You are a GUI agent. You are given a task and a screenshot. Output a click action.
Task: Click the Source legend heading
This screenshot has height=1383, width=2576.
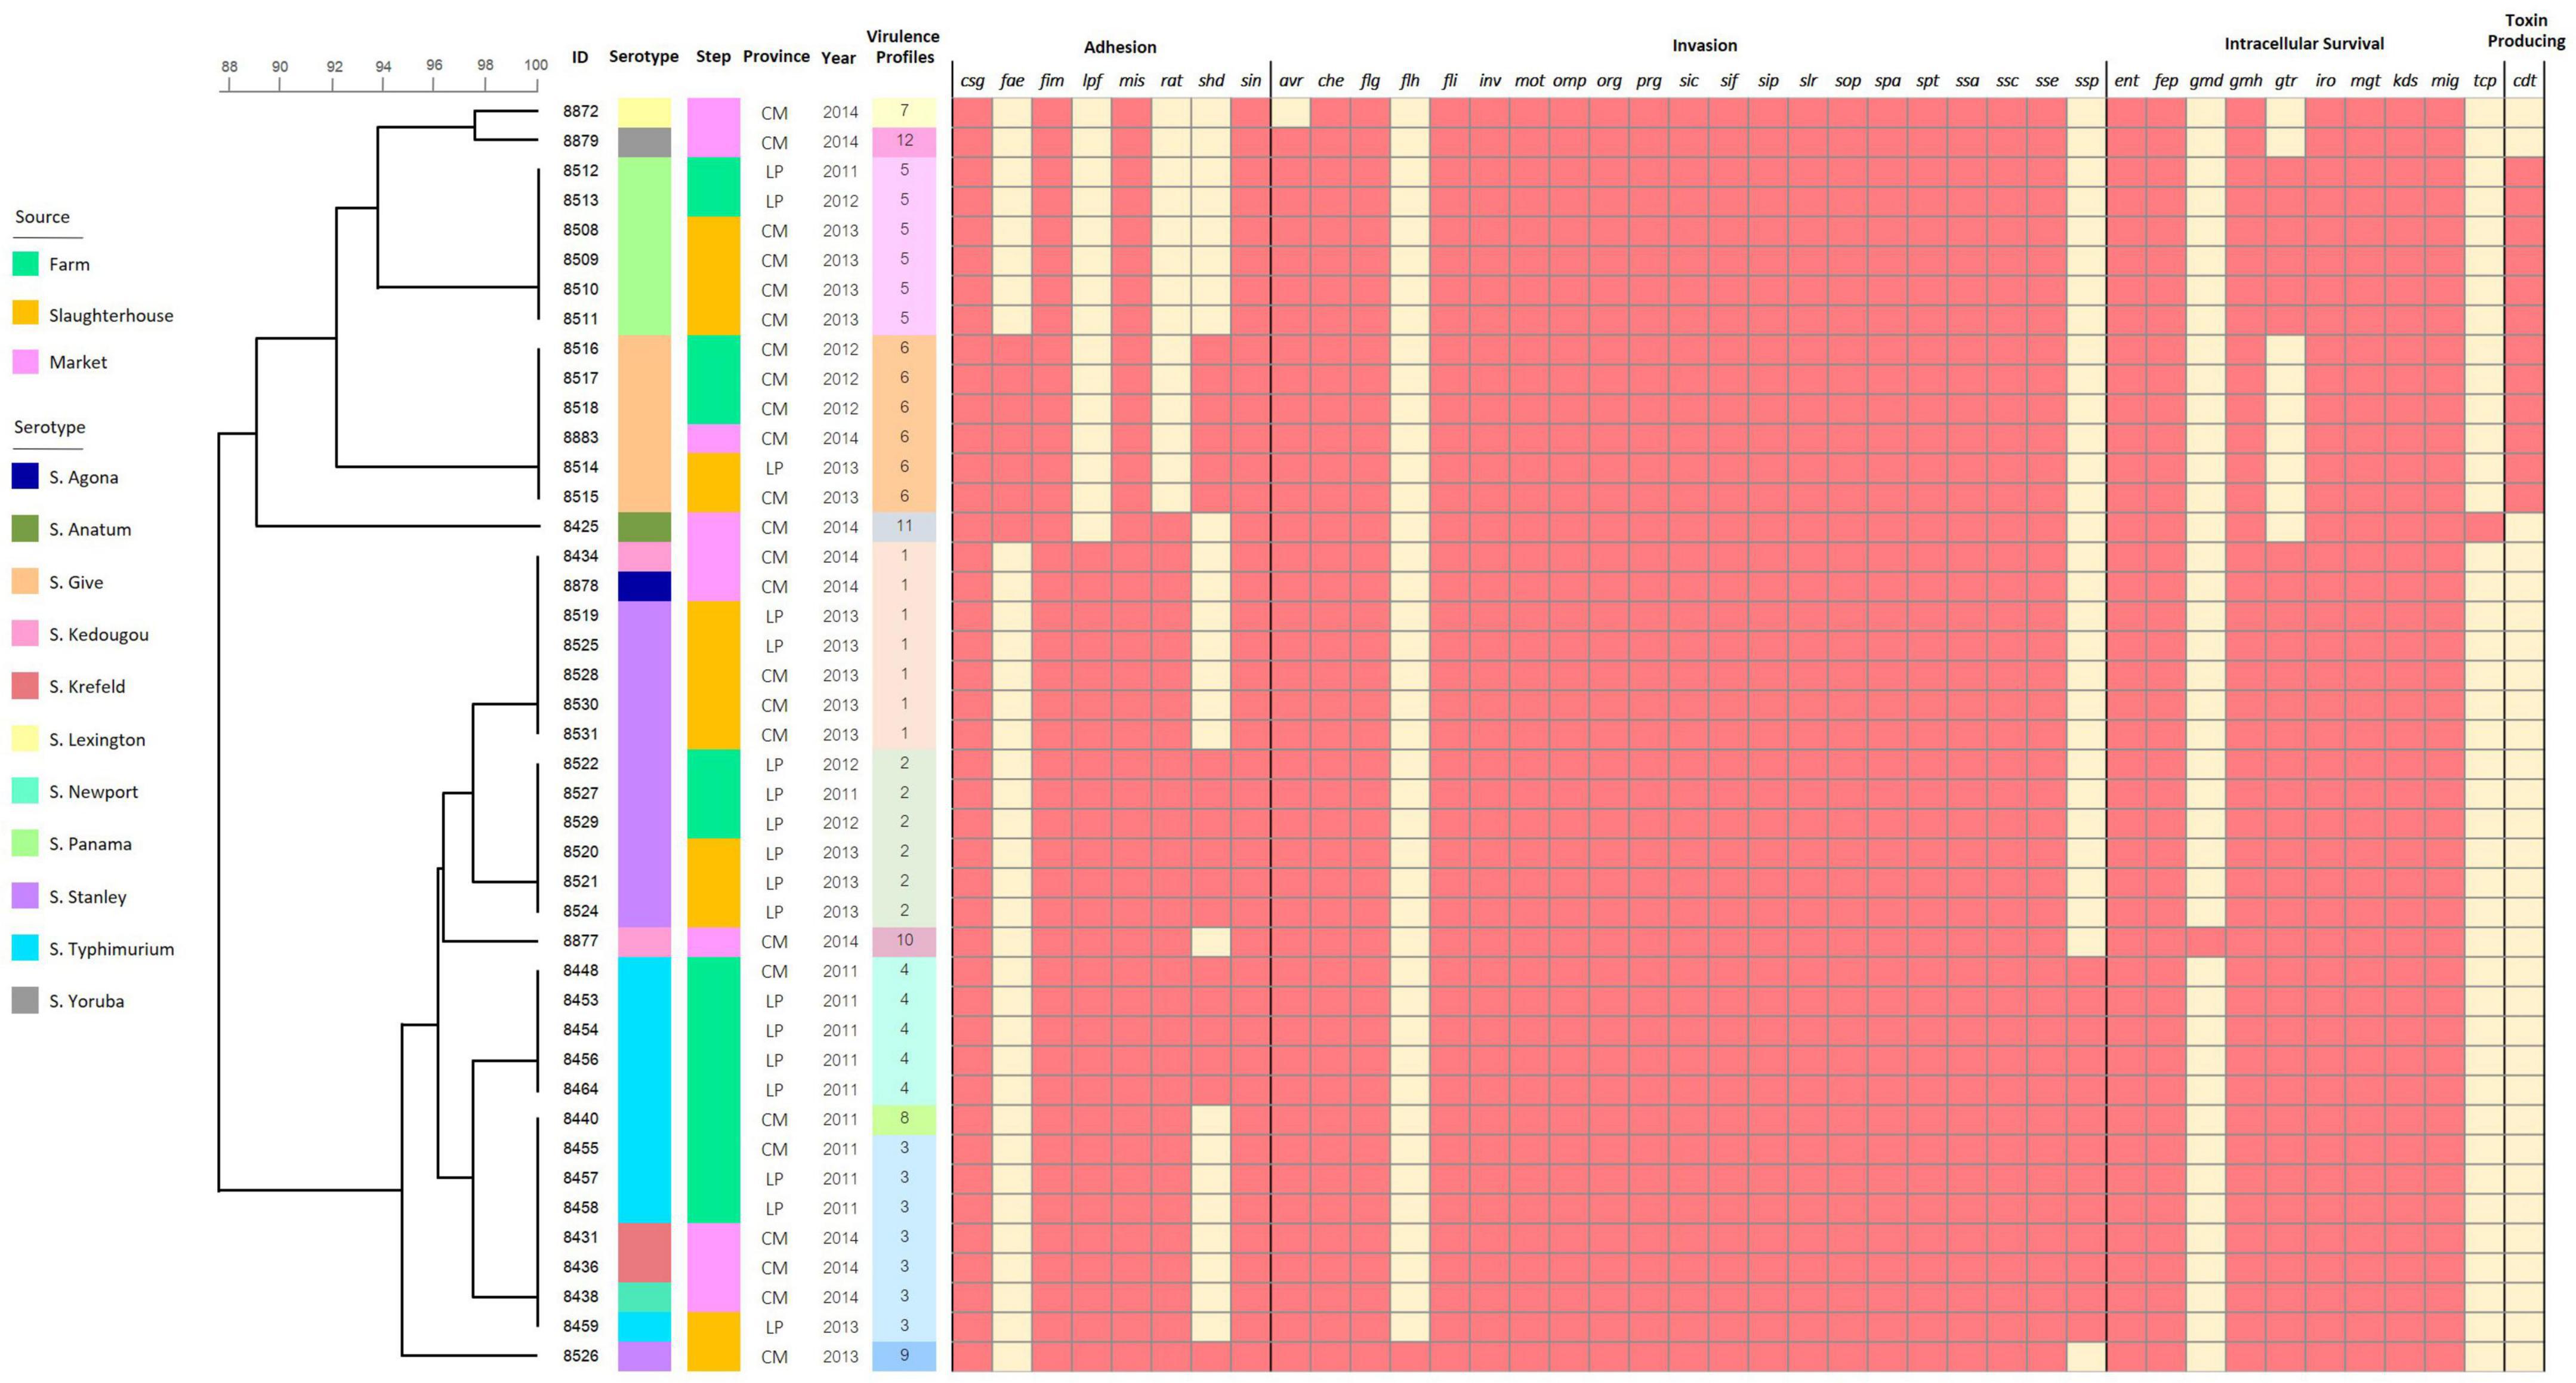(42, 217)
